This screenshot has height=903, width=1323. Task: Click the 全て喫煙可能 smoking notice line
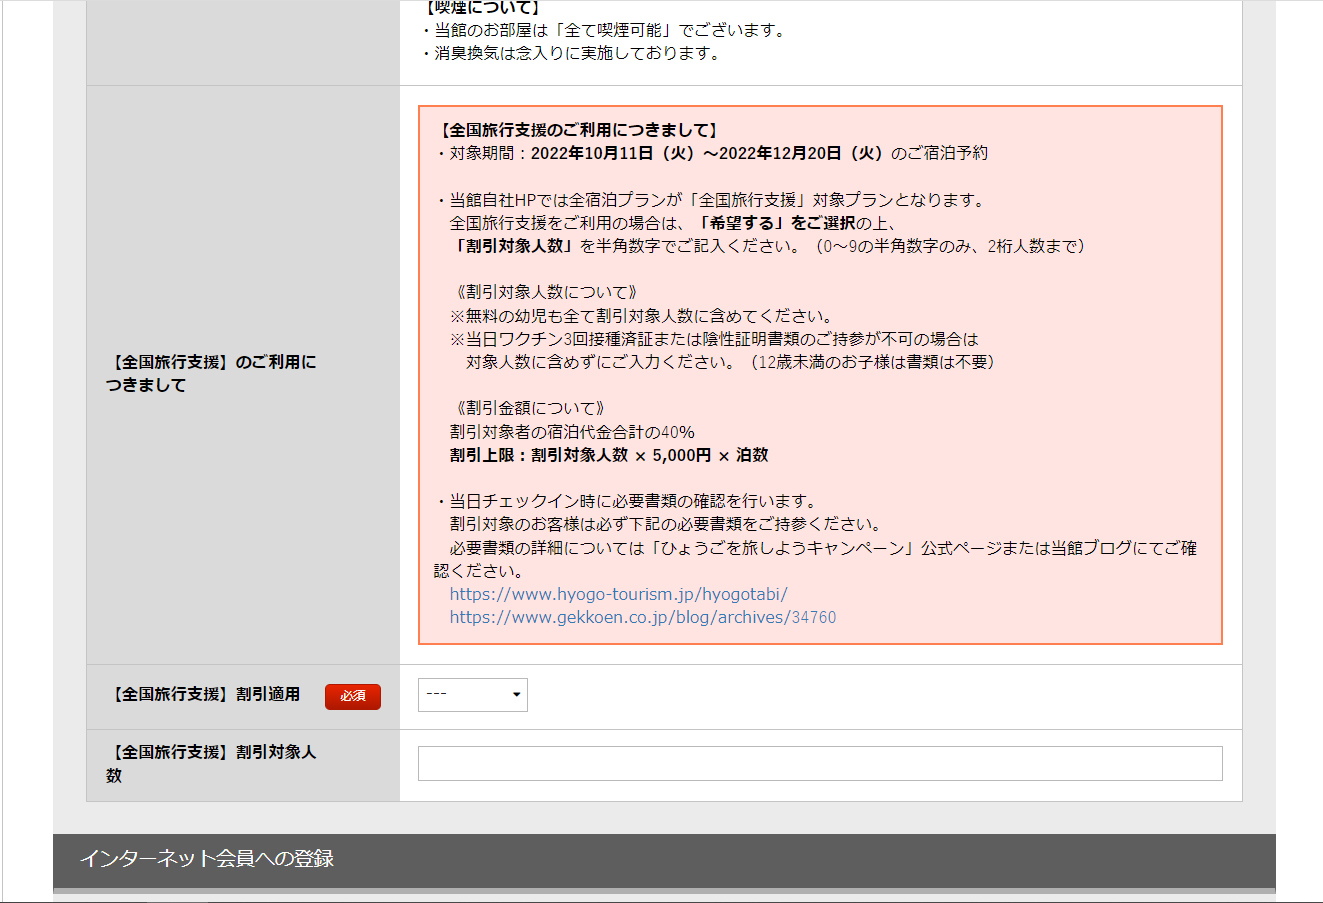tap(608, 30)
